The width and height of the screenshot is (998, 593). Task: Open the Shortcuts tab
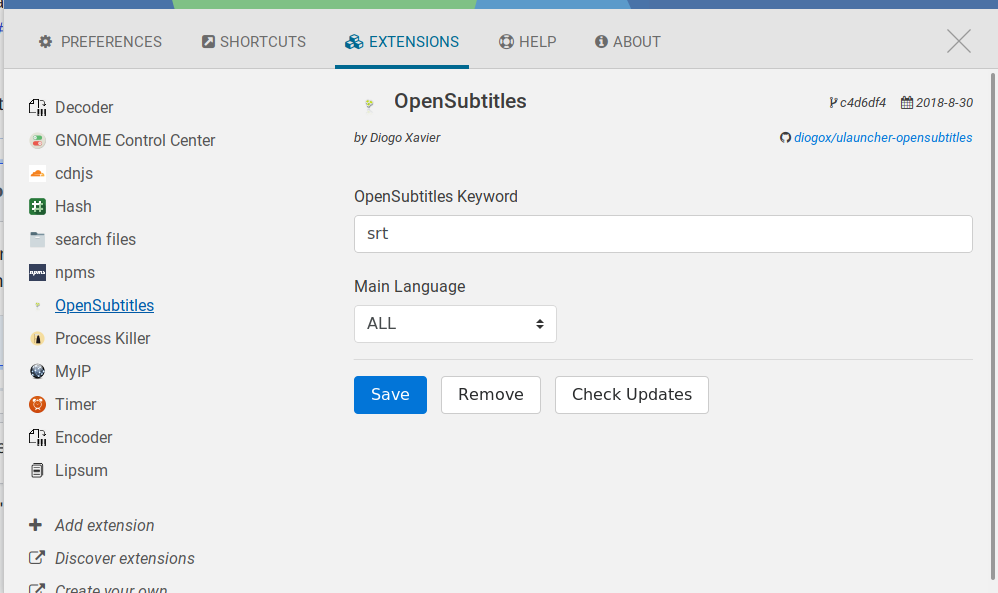click(x=253, y=42)
